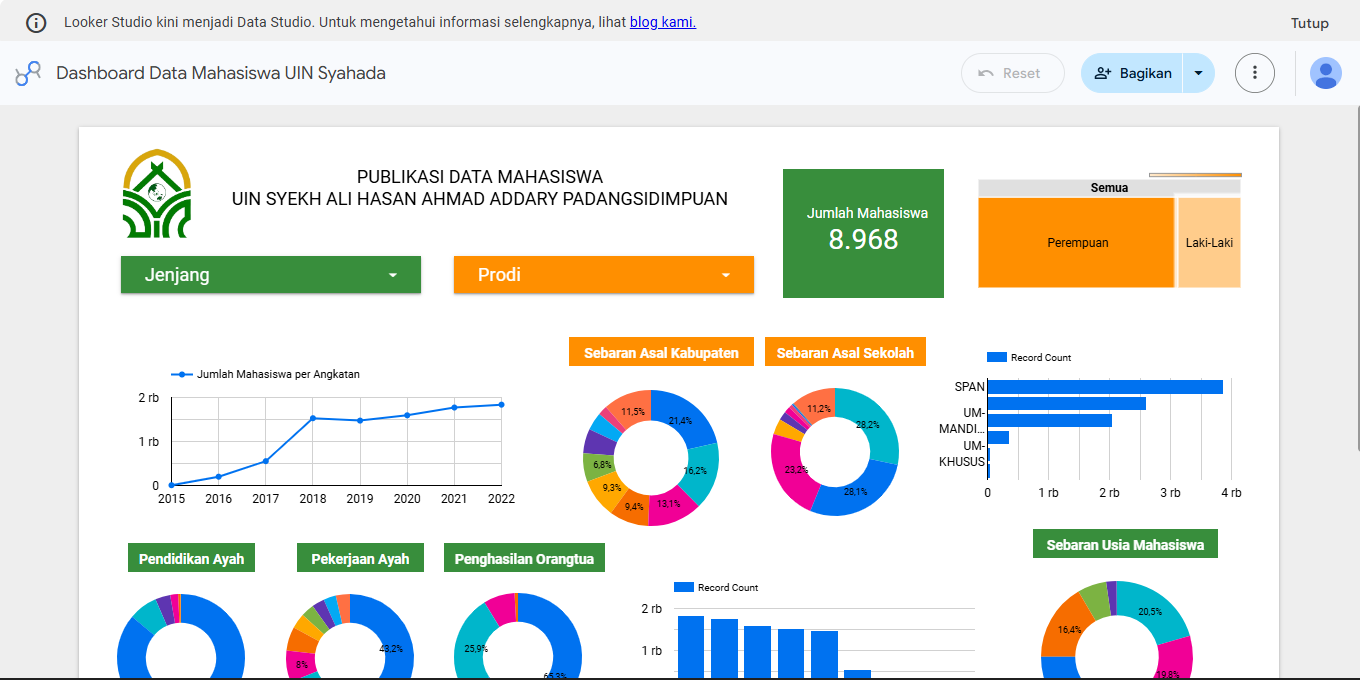
Task: Click the Semua treemap header
Action: (1109, 187)
